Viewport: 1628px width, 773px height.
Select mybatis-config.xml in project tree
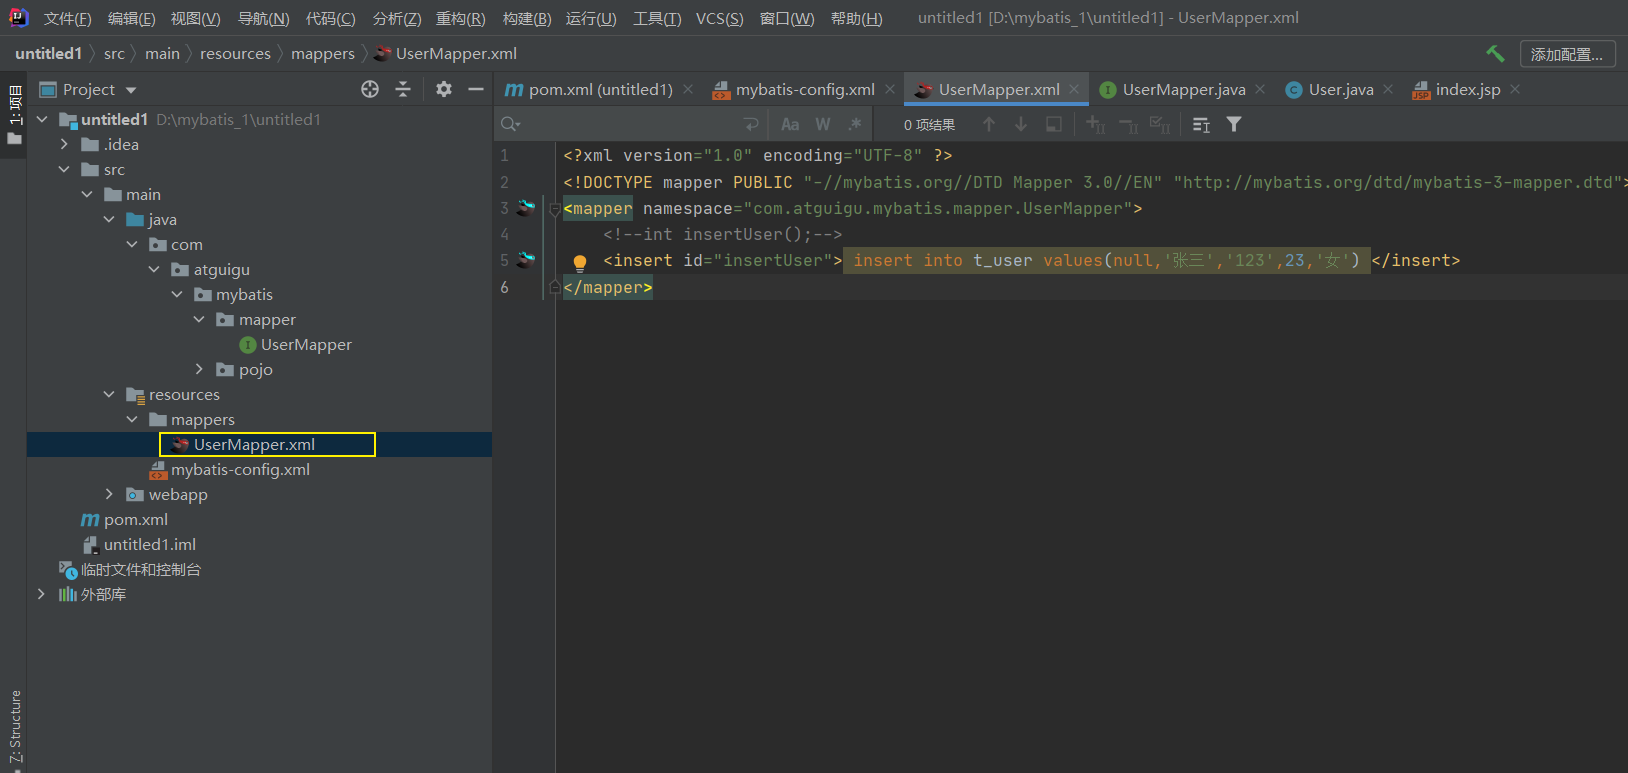click(x=240, y=469)
